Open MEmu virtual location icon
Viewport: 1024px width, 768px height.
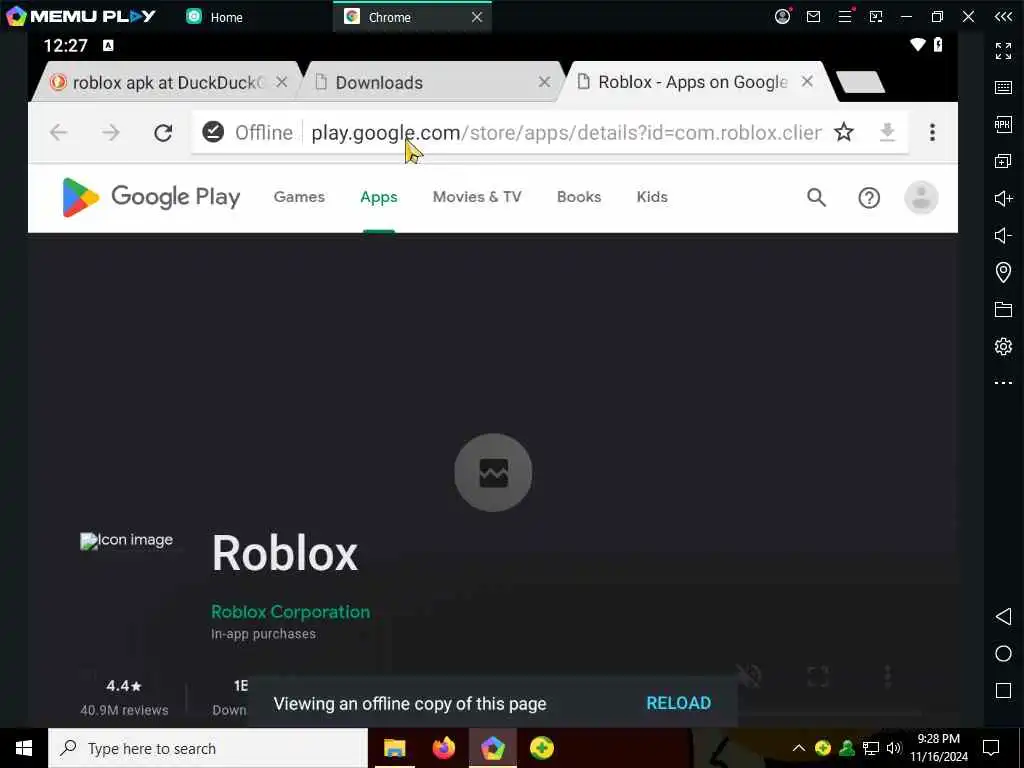pyautogui.click(x=1003, y=272)
